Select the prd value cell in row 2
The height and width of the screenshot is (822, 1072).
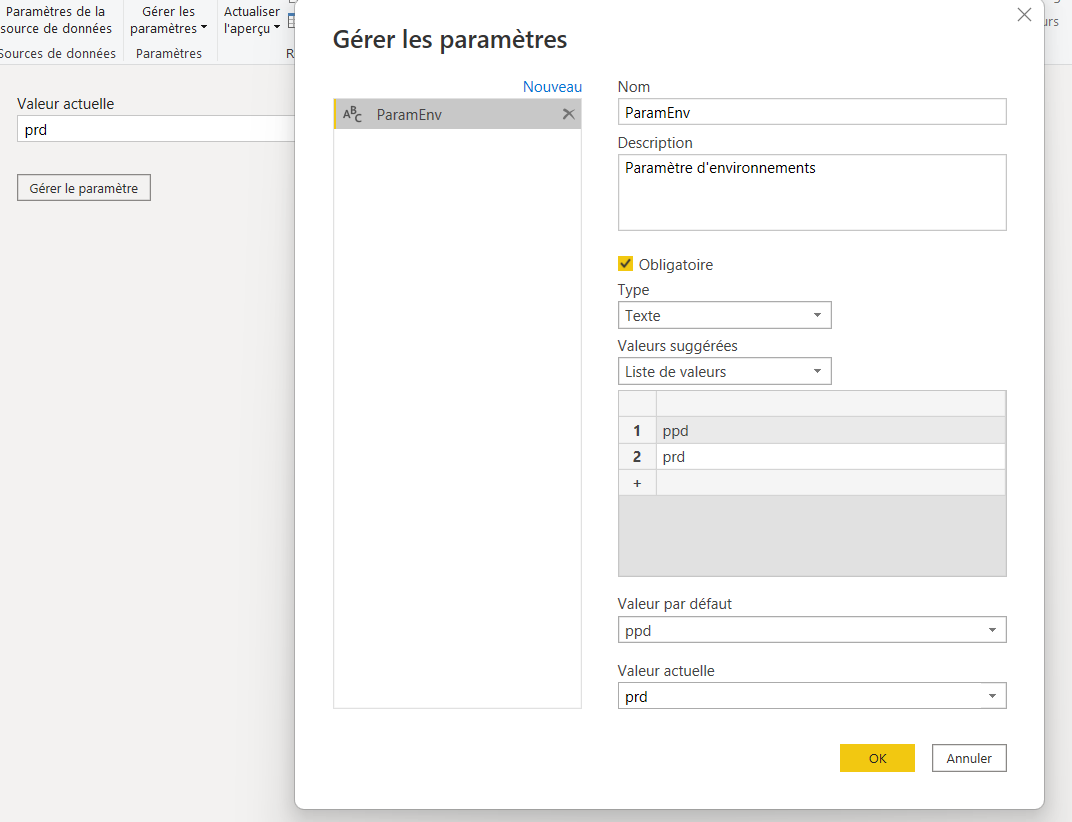point(831,457)
